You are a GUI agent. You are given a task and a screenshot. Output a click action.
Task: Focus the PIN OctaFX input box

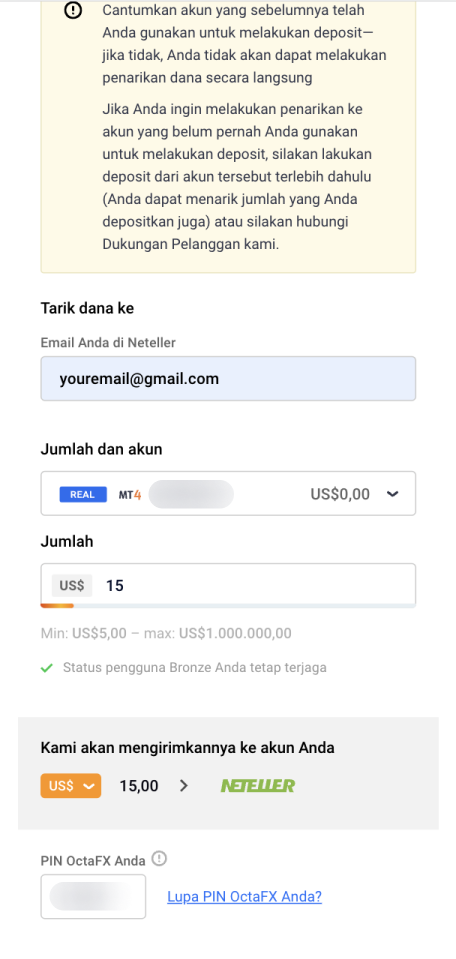(94, 897)
